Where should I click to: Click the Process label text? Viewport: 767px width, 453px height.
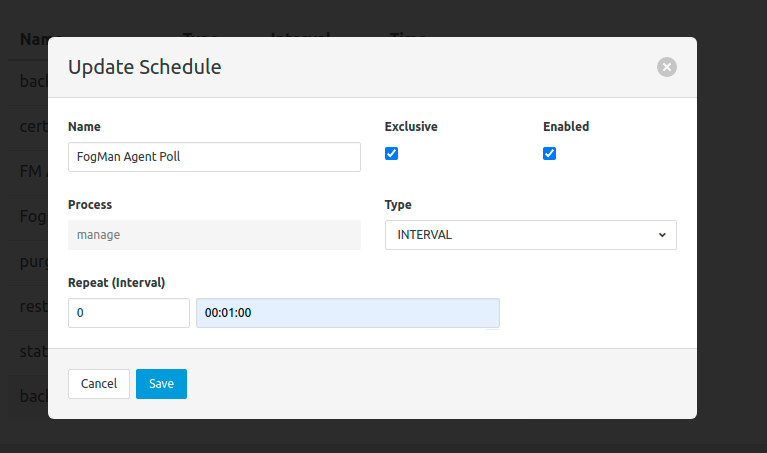(x=90, y=205)
